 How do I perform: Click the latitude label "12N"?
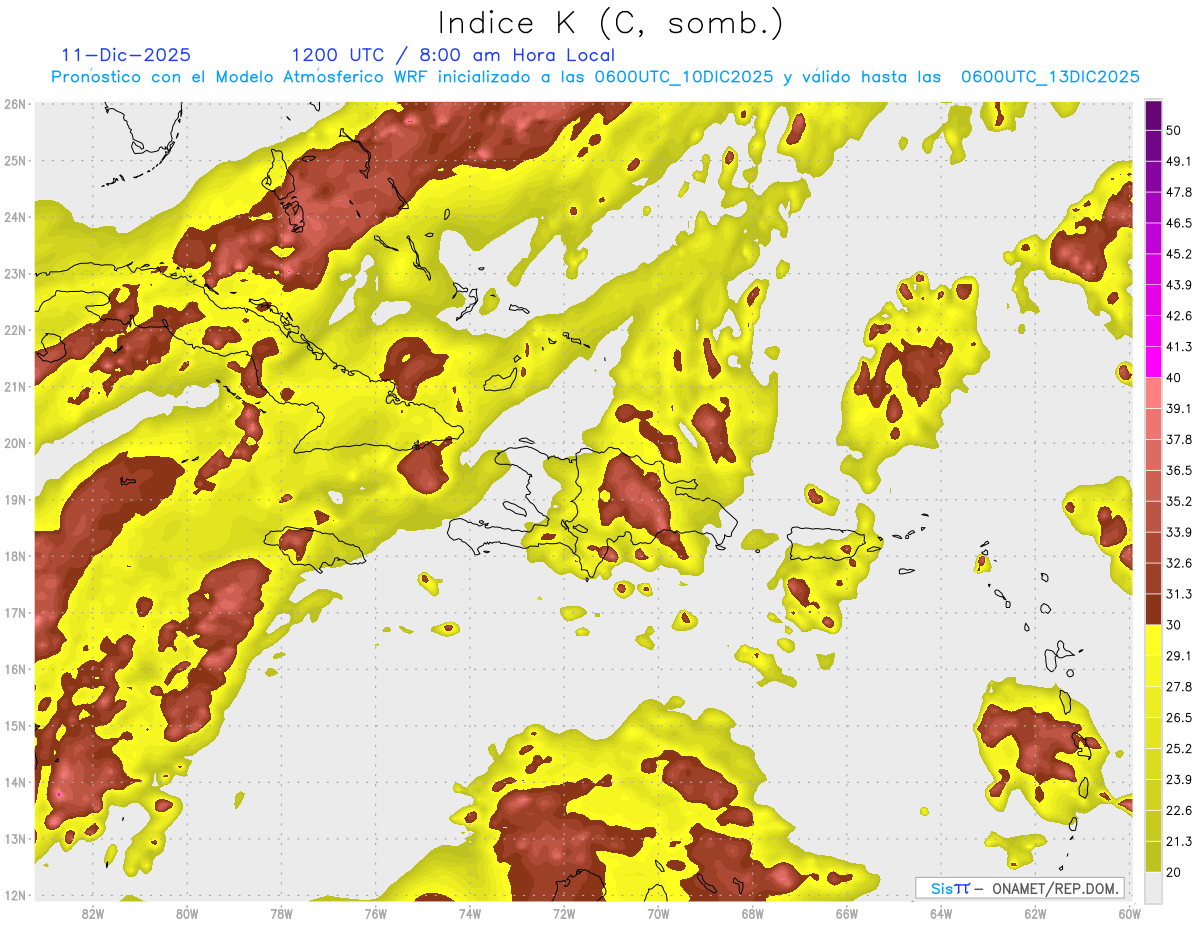(15, 895)
